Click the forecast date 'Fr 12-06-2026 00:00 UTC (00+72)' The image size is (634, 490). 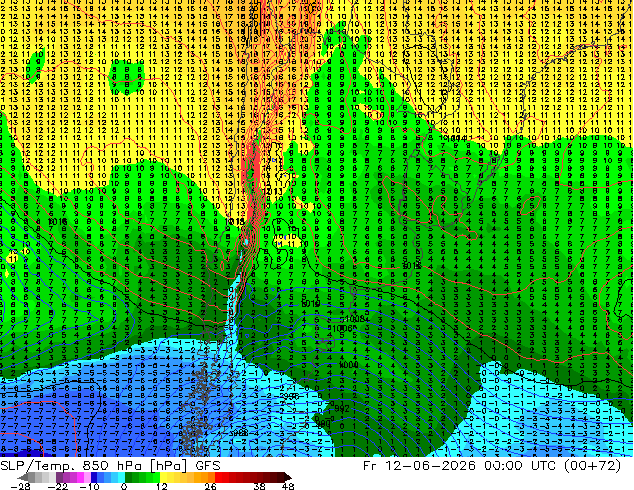(492, 466)
